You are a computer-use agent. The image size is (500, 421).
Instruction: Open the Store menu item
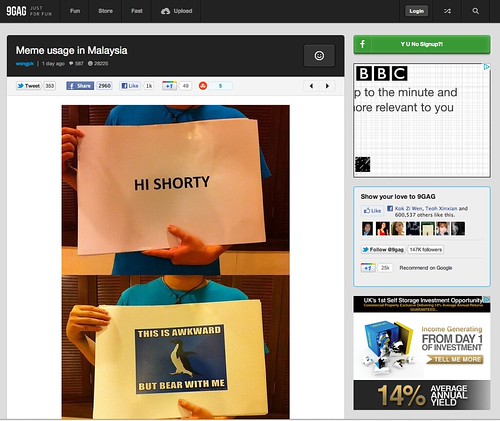(105, 11)
